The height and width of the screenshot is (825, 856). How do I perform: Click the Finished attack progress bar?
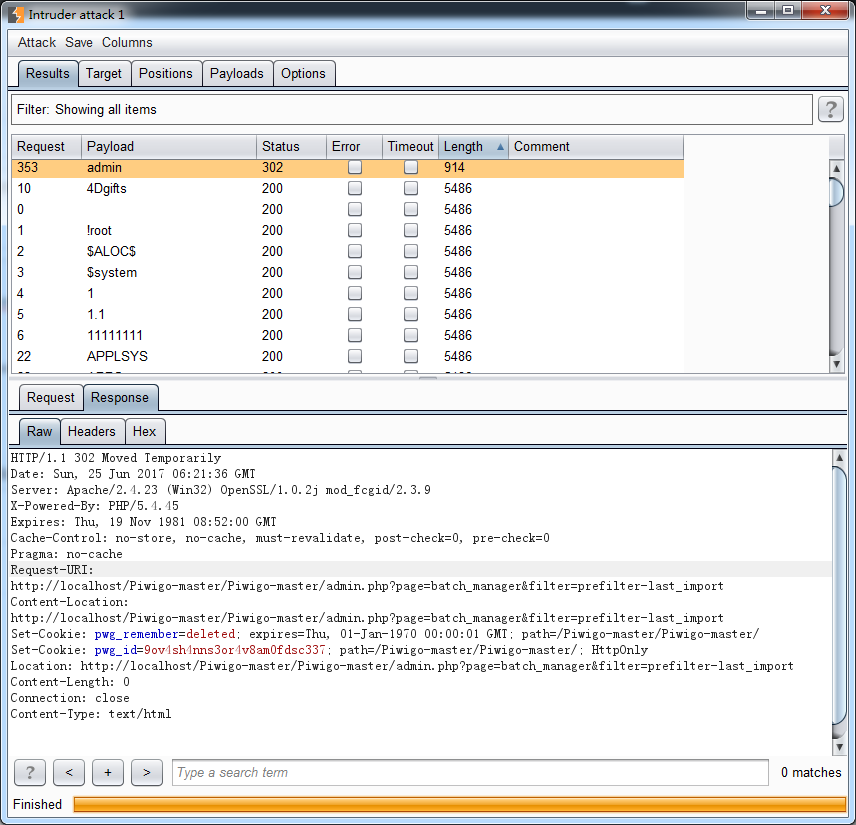tap(459, 804)
